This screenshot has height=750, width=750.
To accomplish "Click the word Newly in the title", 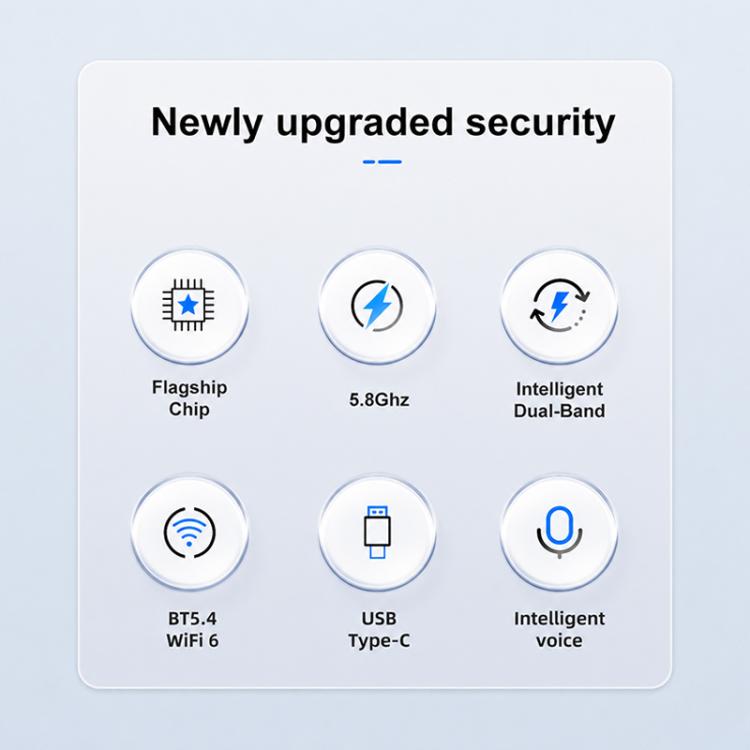I will point(206,122).
